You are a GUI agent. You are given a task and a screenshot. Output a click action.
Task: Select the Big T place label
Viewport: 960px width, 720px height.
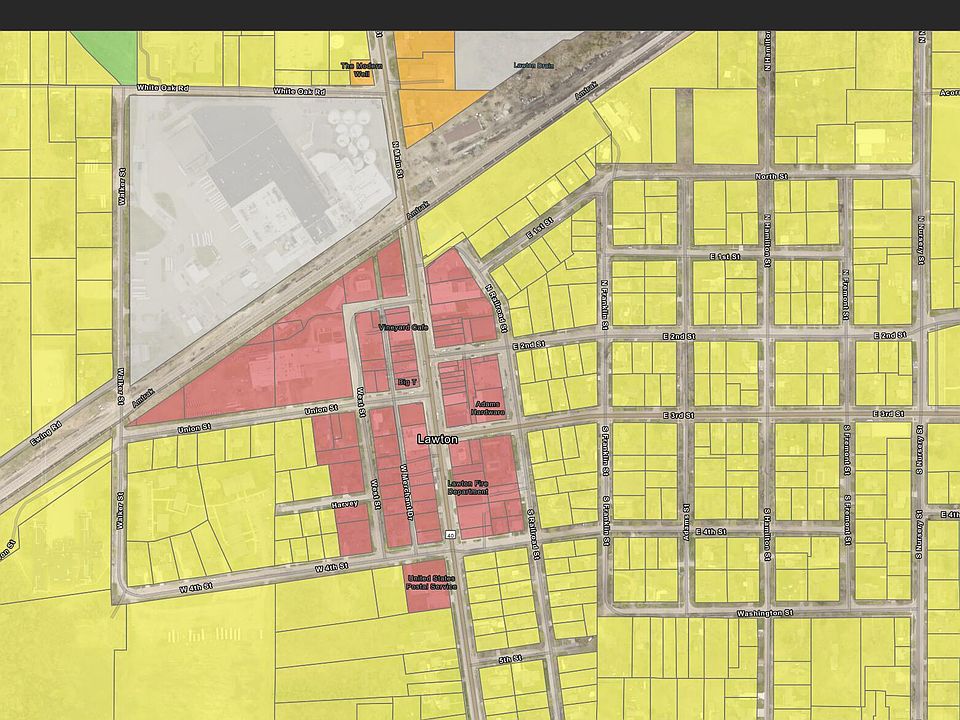point(407,382)
